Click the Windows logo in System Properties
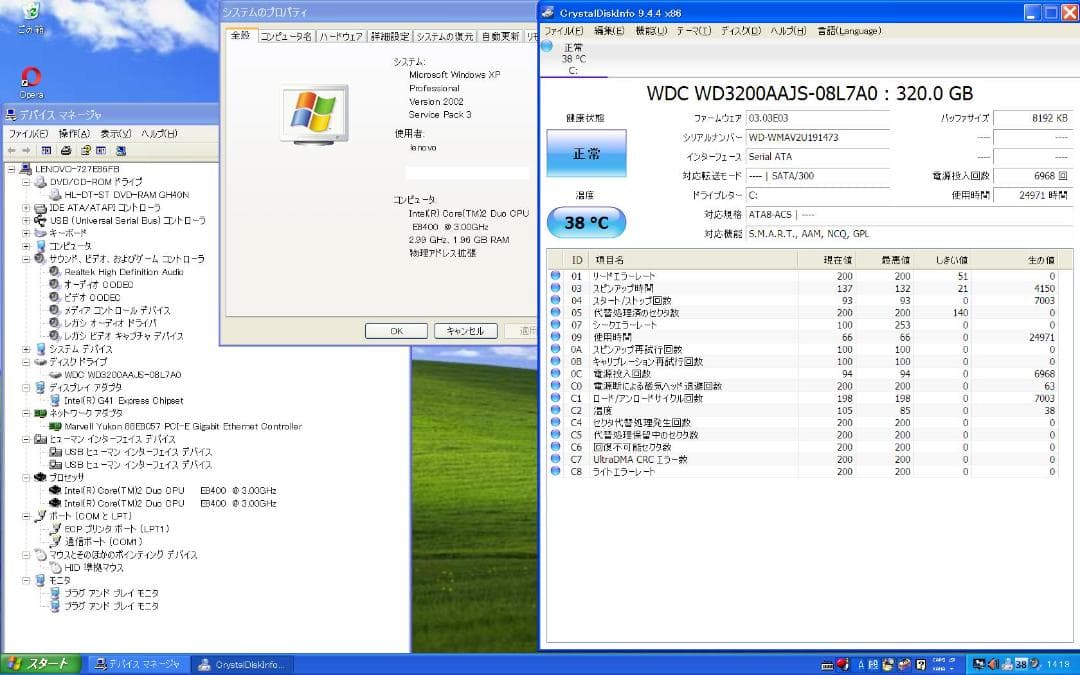 click(316, 110)
